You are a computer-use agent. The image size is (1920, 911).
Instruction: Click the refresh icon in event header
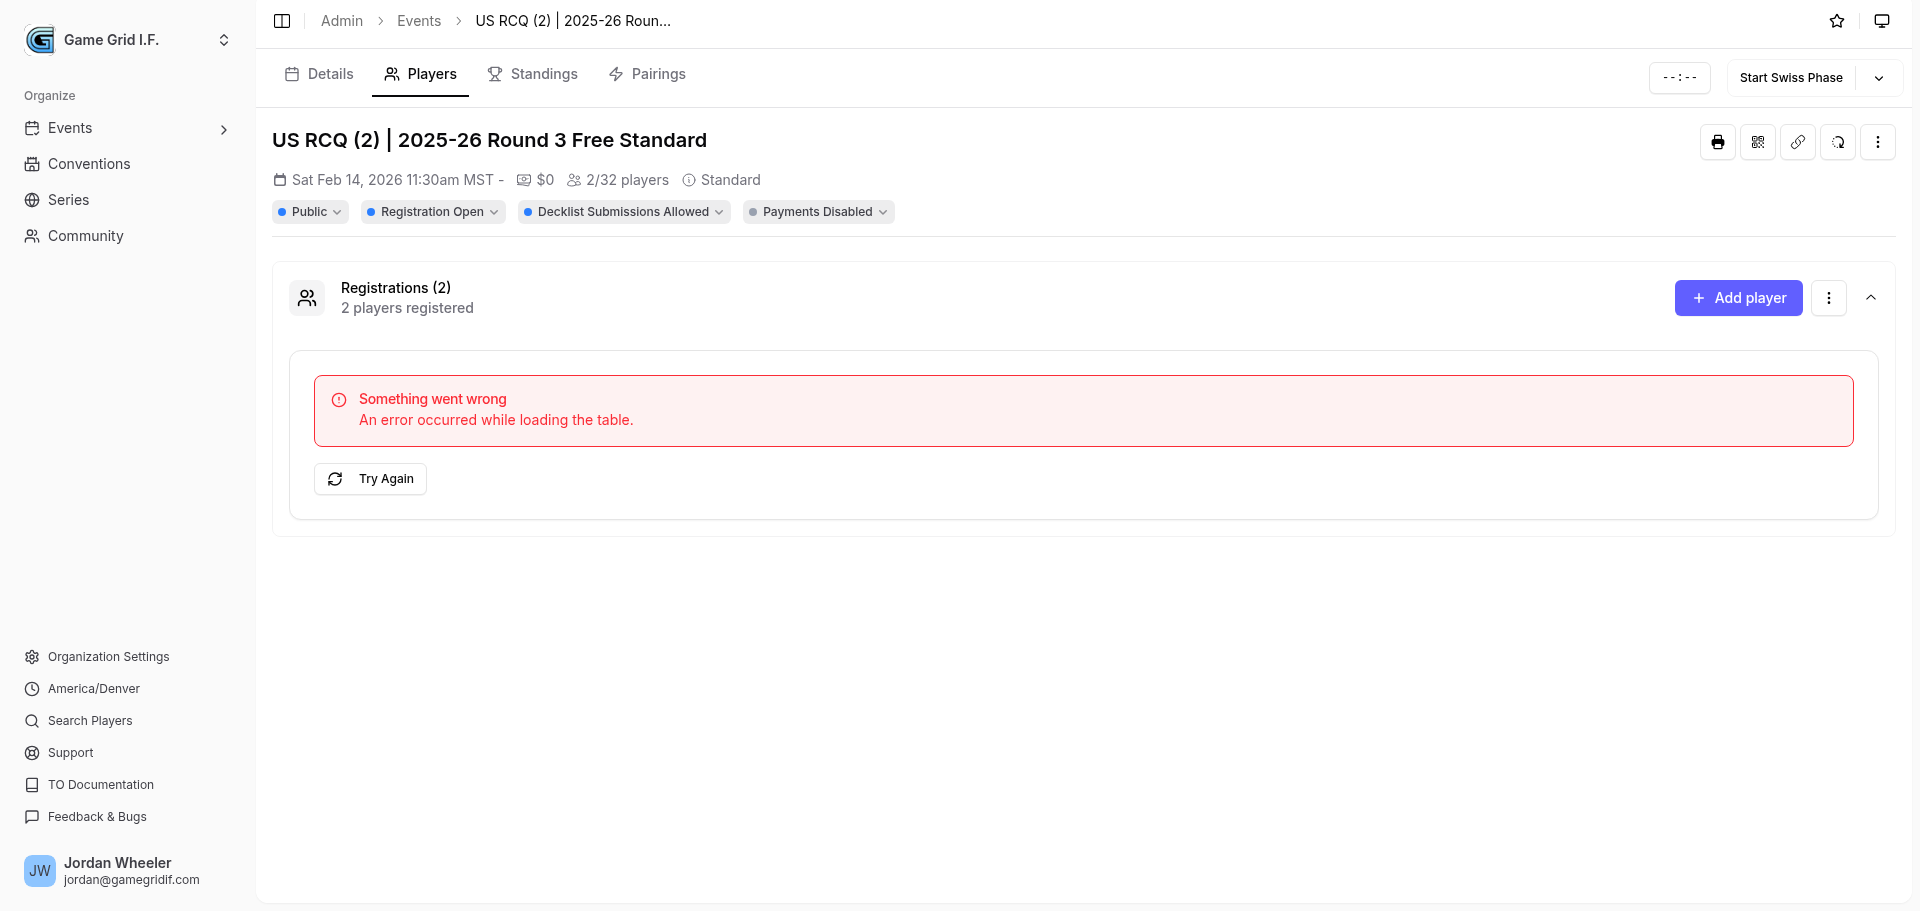1837,142
